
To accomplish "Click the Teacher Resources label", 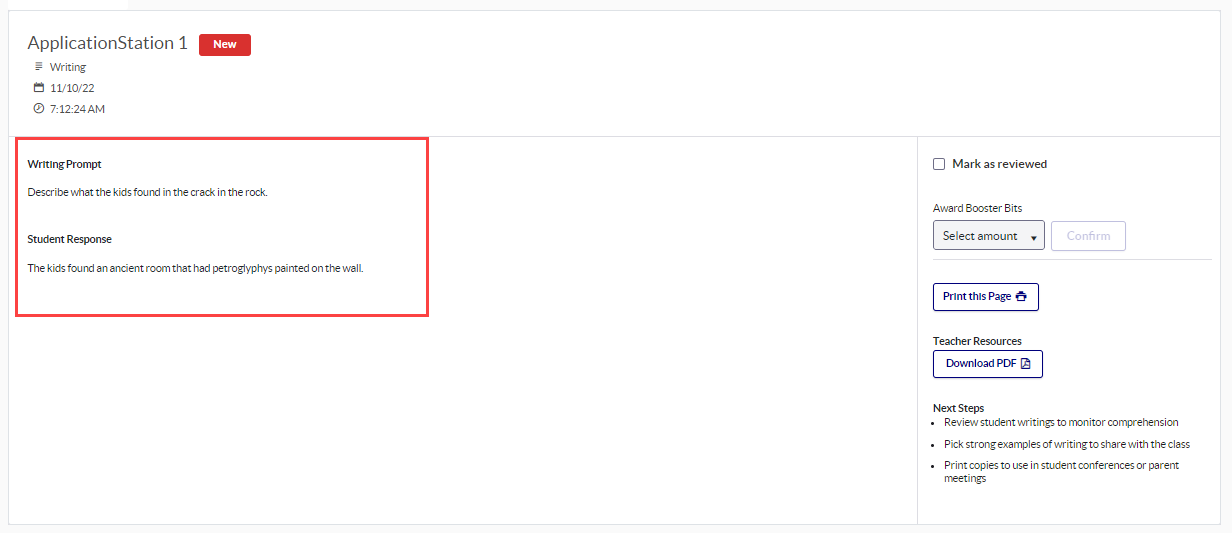I will click(977, 341).
